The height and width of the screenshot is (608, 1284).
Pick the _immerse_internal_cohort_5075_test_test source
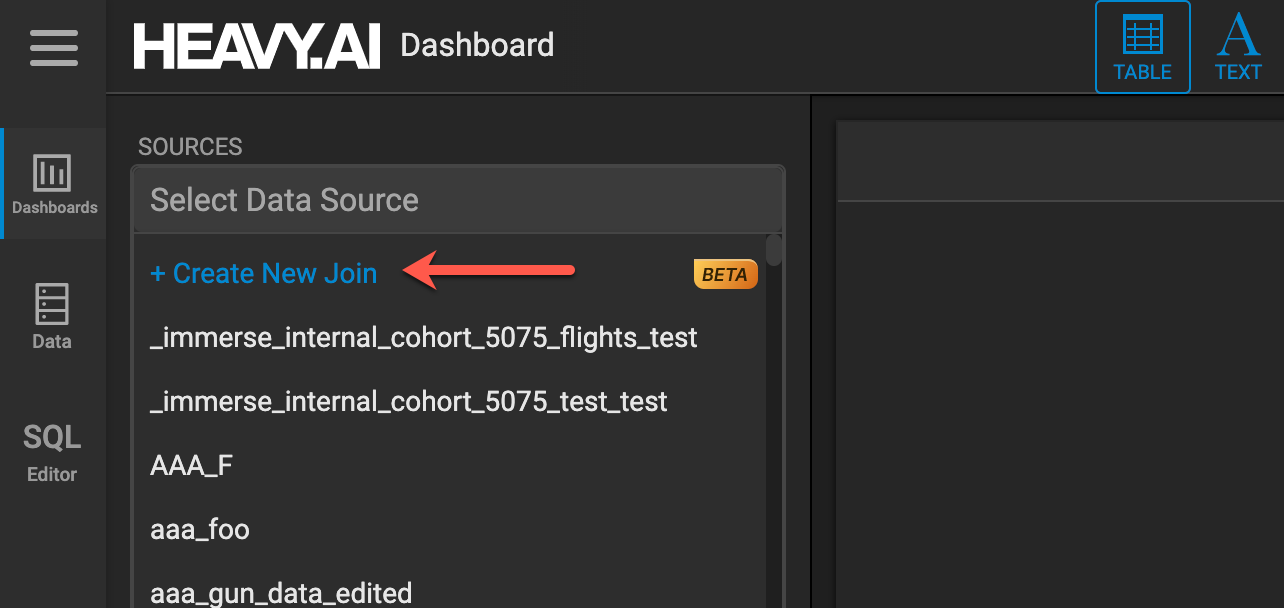tap(408, 402)
